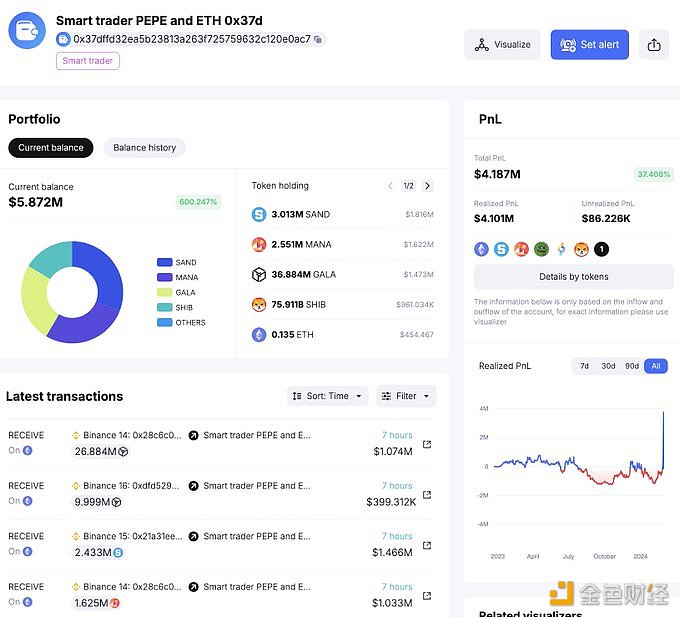Click the Smart trader tag
Viewport: 680px width, 617px height.
click(x=88, y=61)
